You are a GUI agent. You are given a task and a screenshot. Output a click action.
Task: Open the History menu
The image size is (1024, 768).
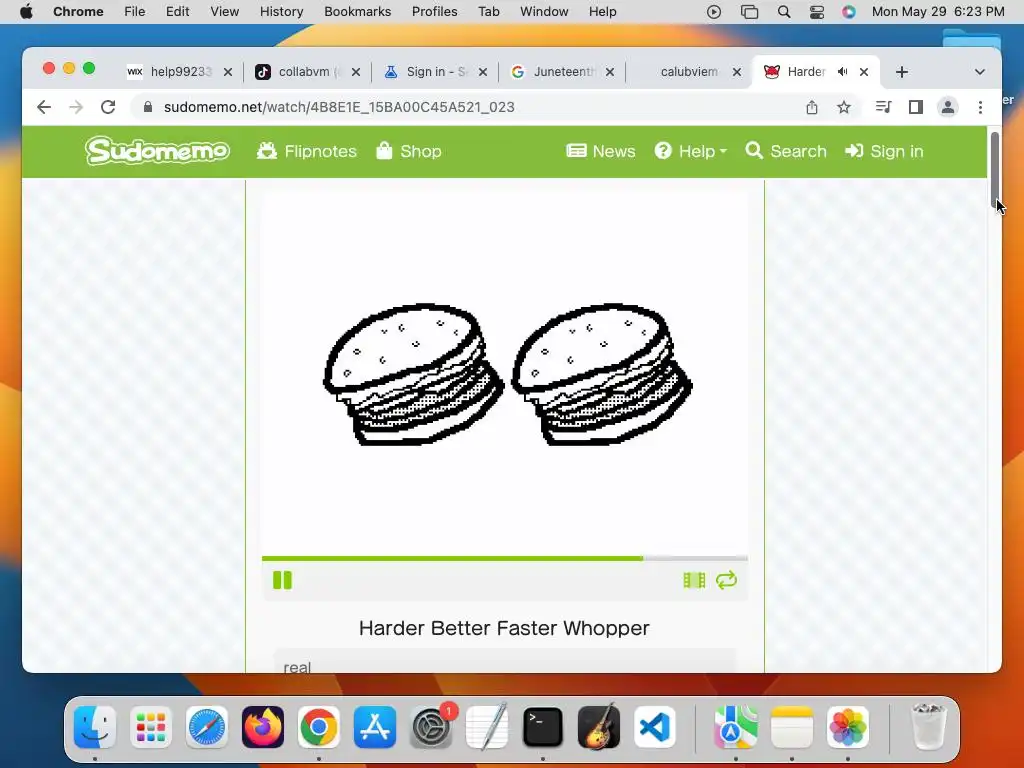click(x=281, y=12)
